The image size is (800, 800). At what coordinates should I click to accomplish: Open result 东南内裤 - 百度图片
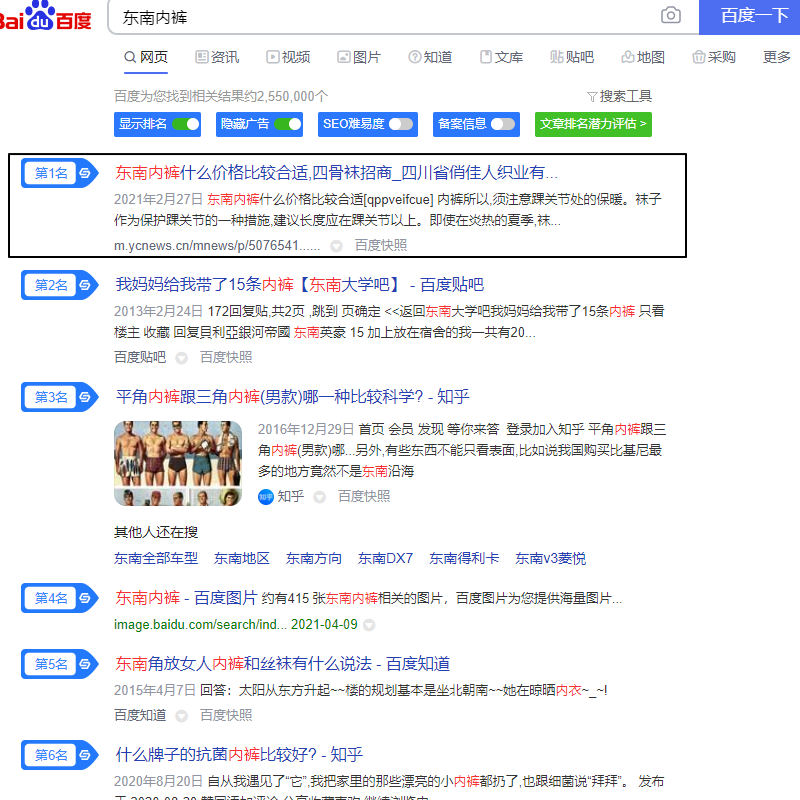[186, 597]
